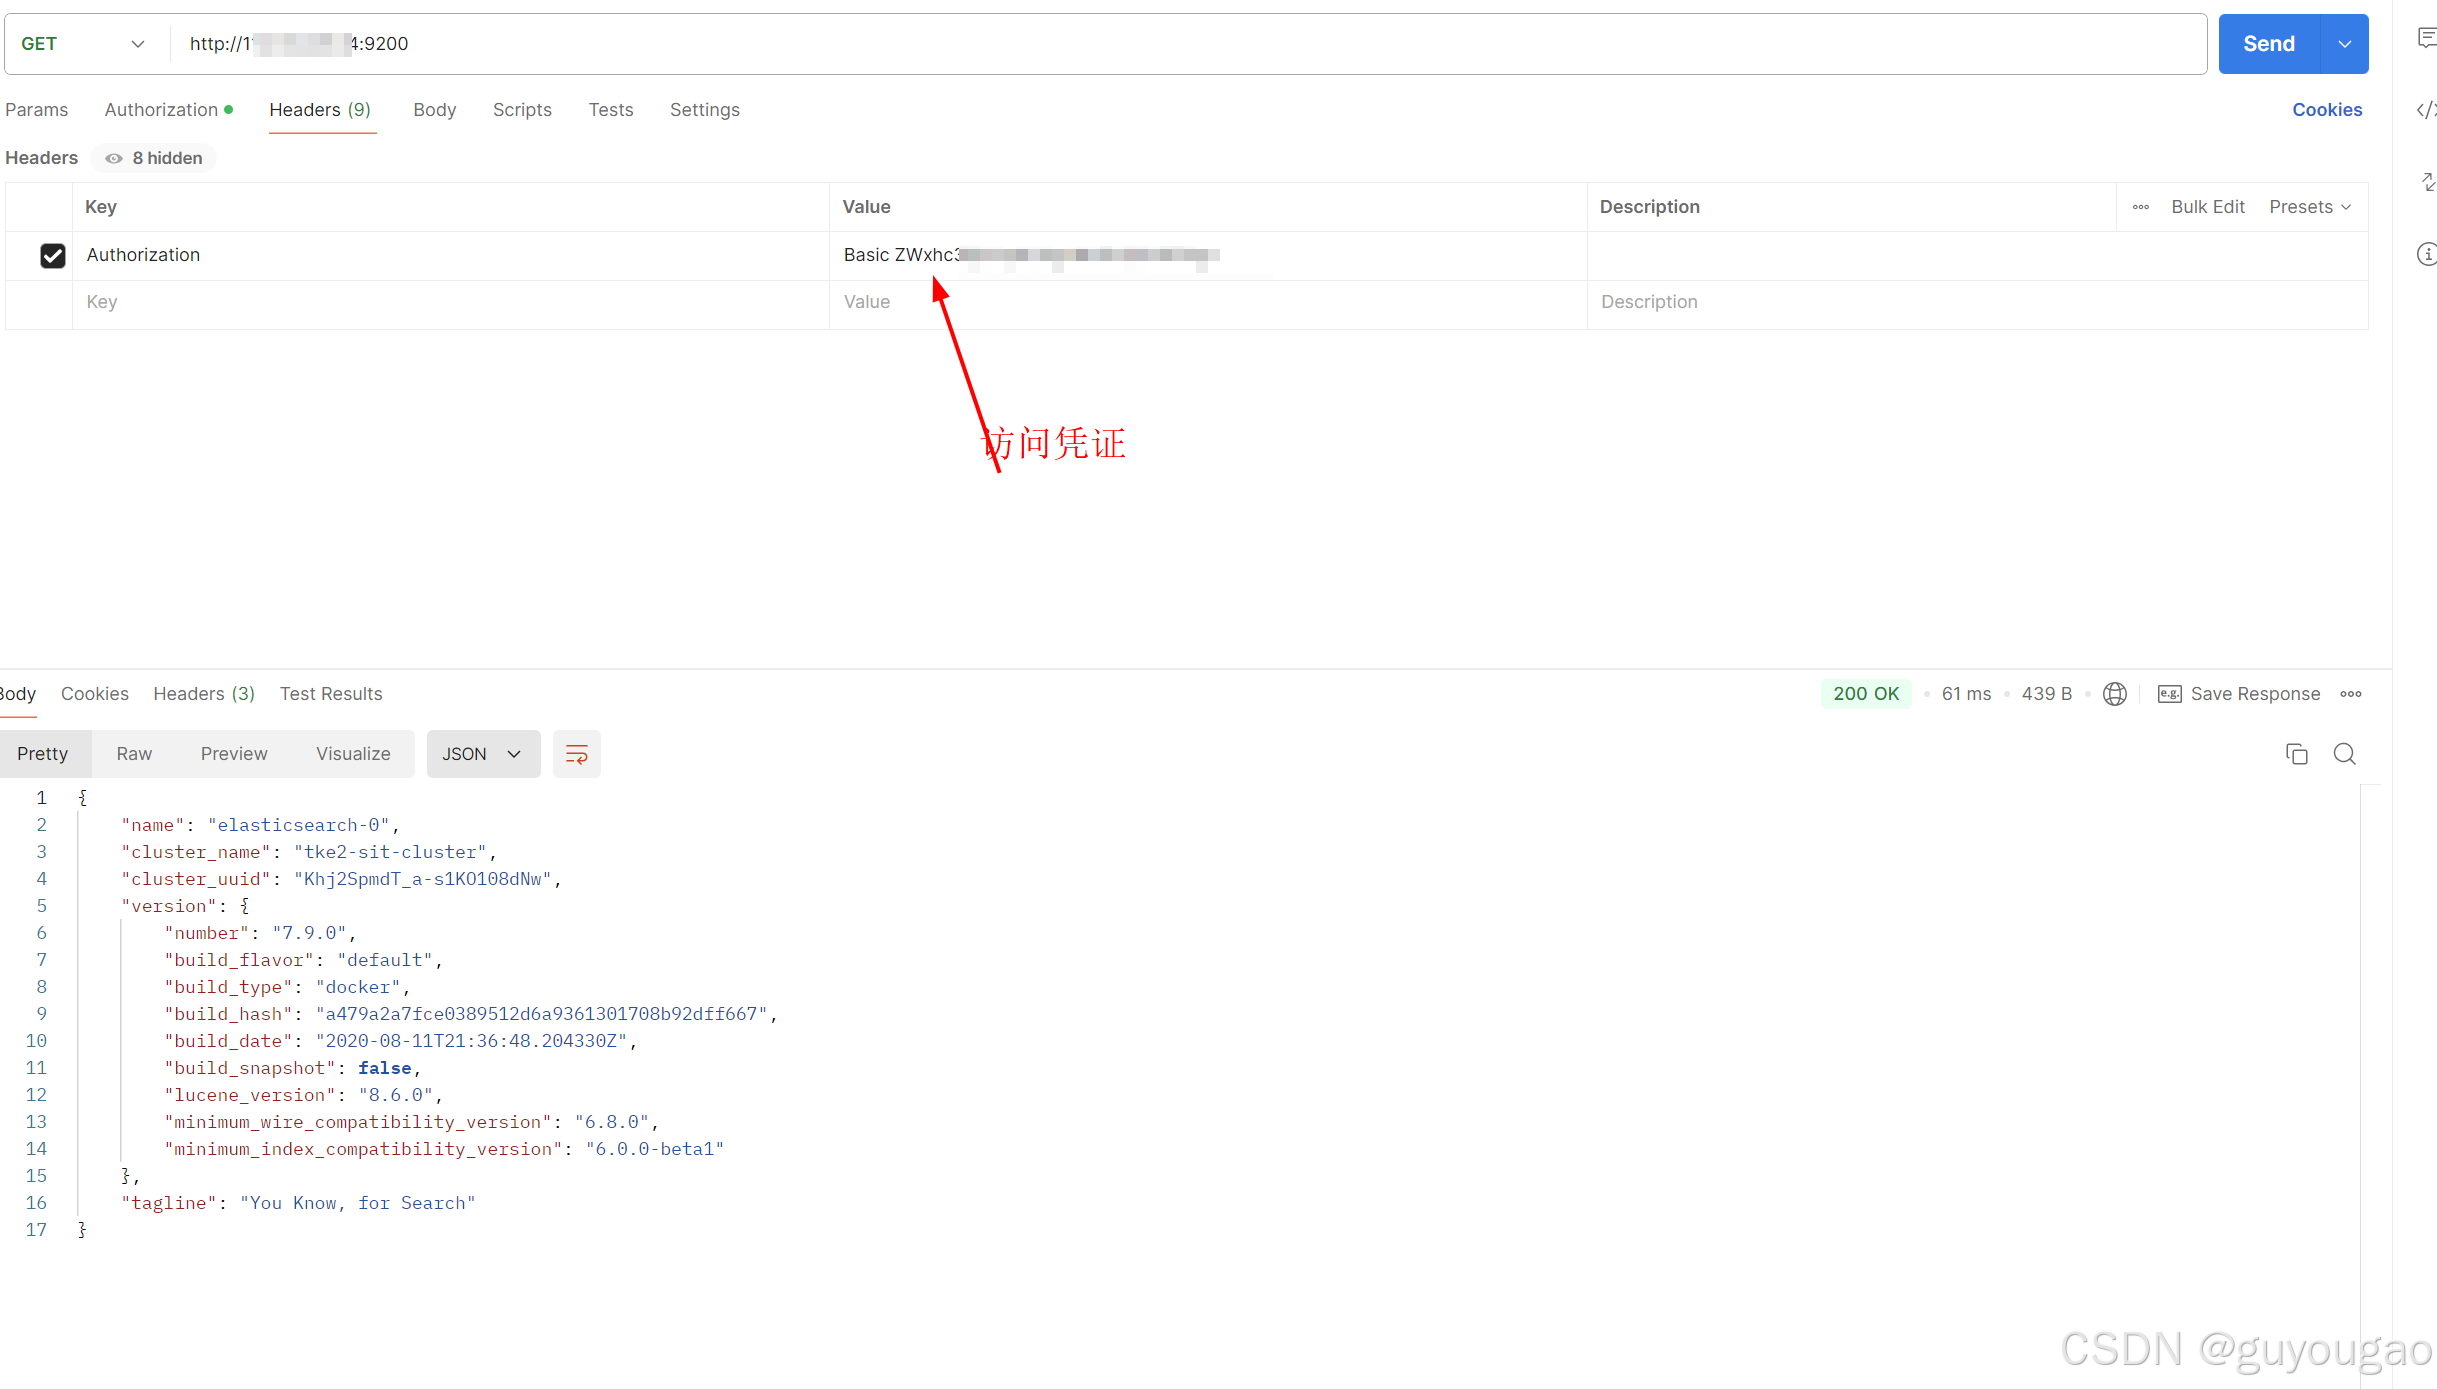
Task: Uncheck the Authorization header checkbox
Action: point(53,256)
